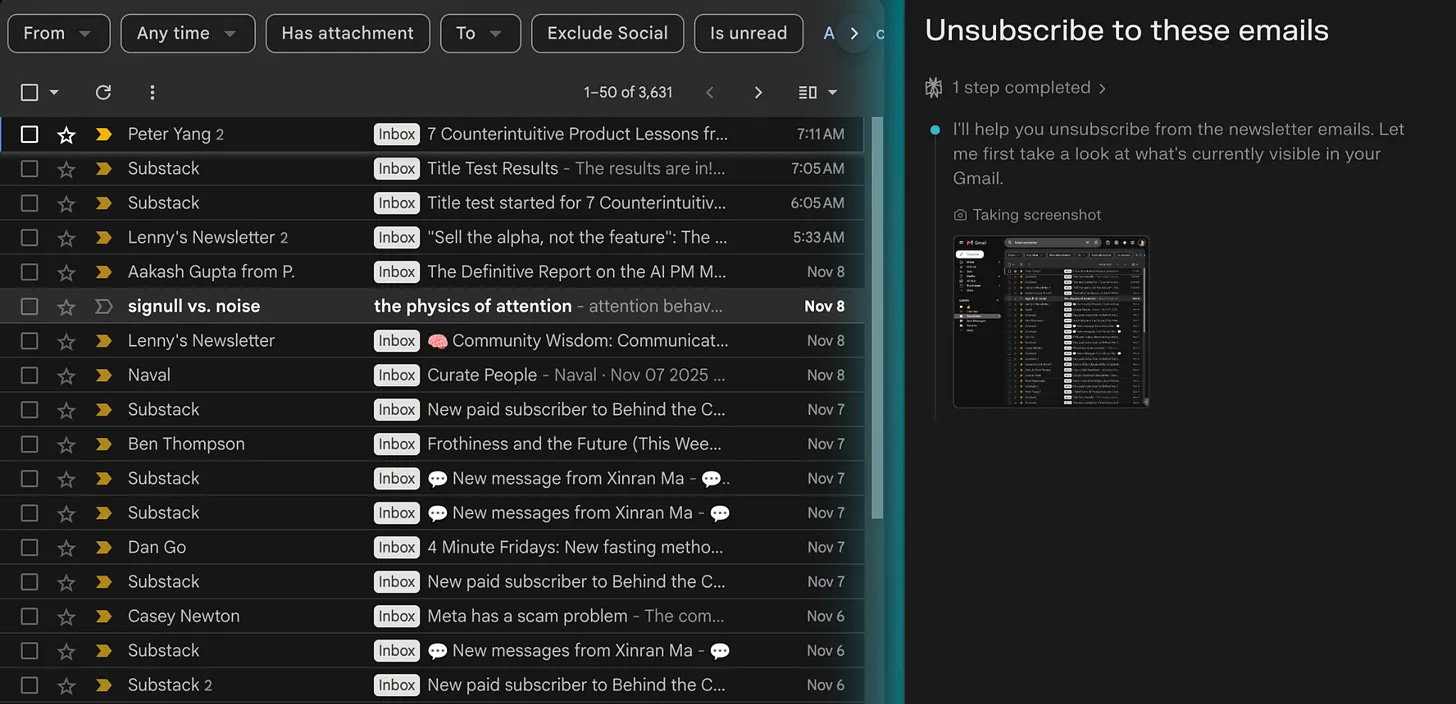
Task: Star the Ben Thompson email
Action: pyautogui.click(x=66, y=444)
